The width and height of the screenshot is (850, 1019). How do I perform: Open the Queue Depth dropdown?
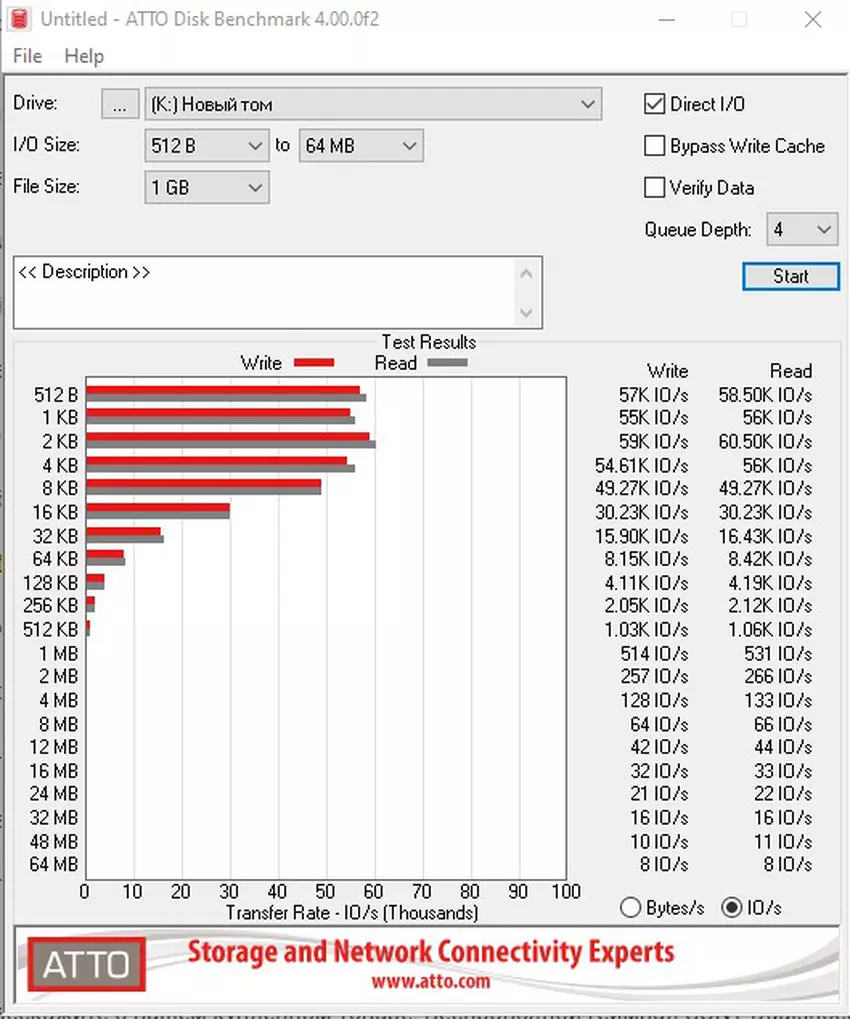823,230
